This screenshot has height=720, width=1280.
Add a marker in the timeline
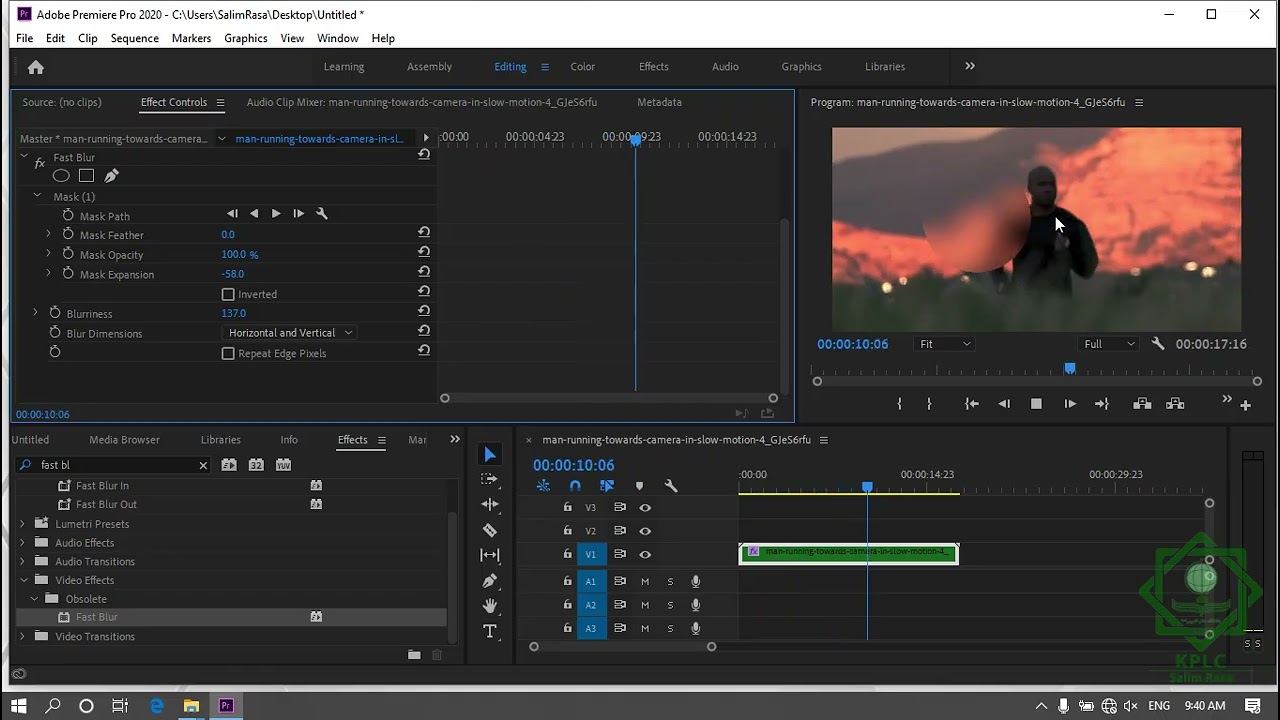(639, 486)
